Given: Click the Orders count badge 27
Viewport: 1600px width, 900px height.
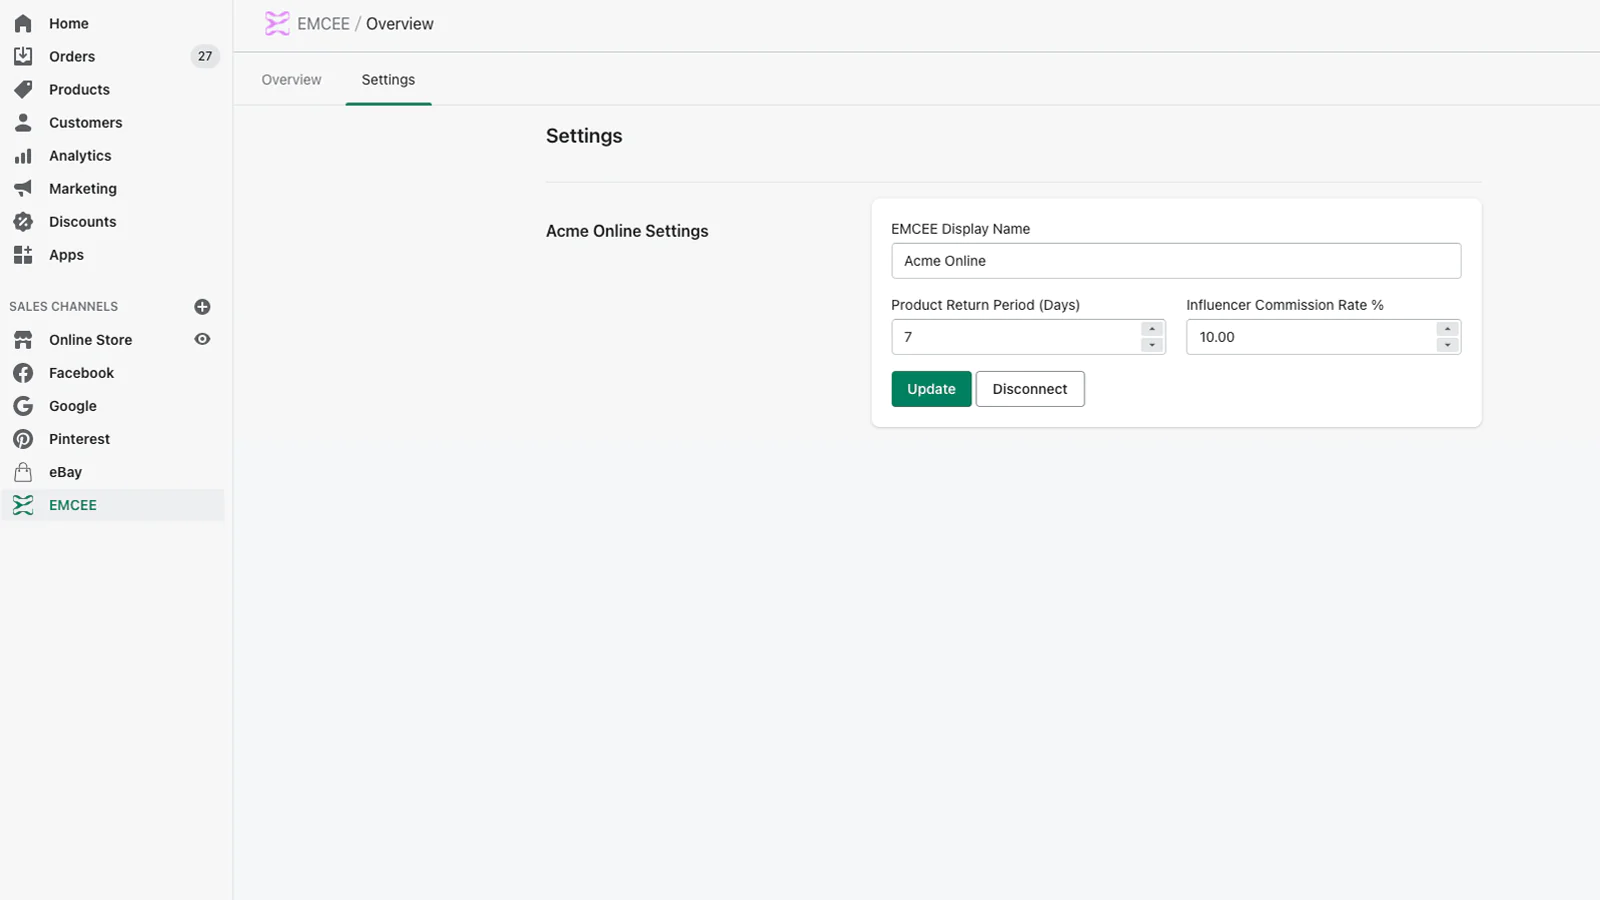Looking at the screenshot, I should click(205, 56).
